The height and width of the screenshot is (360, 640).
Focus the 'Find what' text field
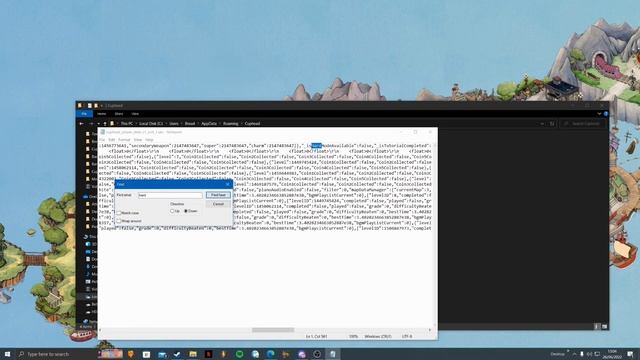click(170, 195)
